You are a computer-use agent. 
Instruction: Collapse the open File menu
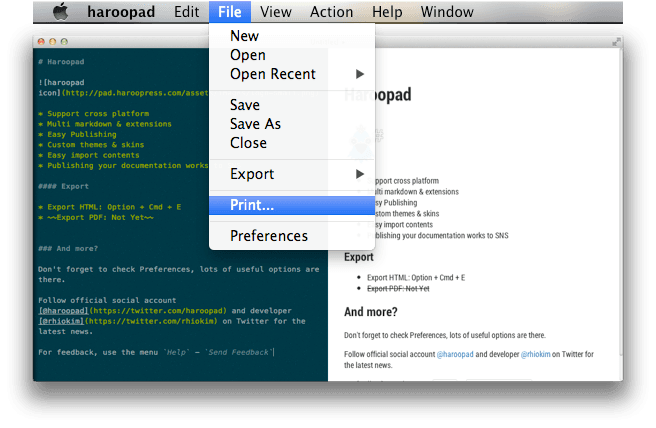(230, 12)
